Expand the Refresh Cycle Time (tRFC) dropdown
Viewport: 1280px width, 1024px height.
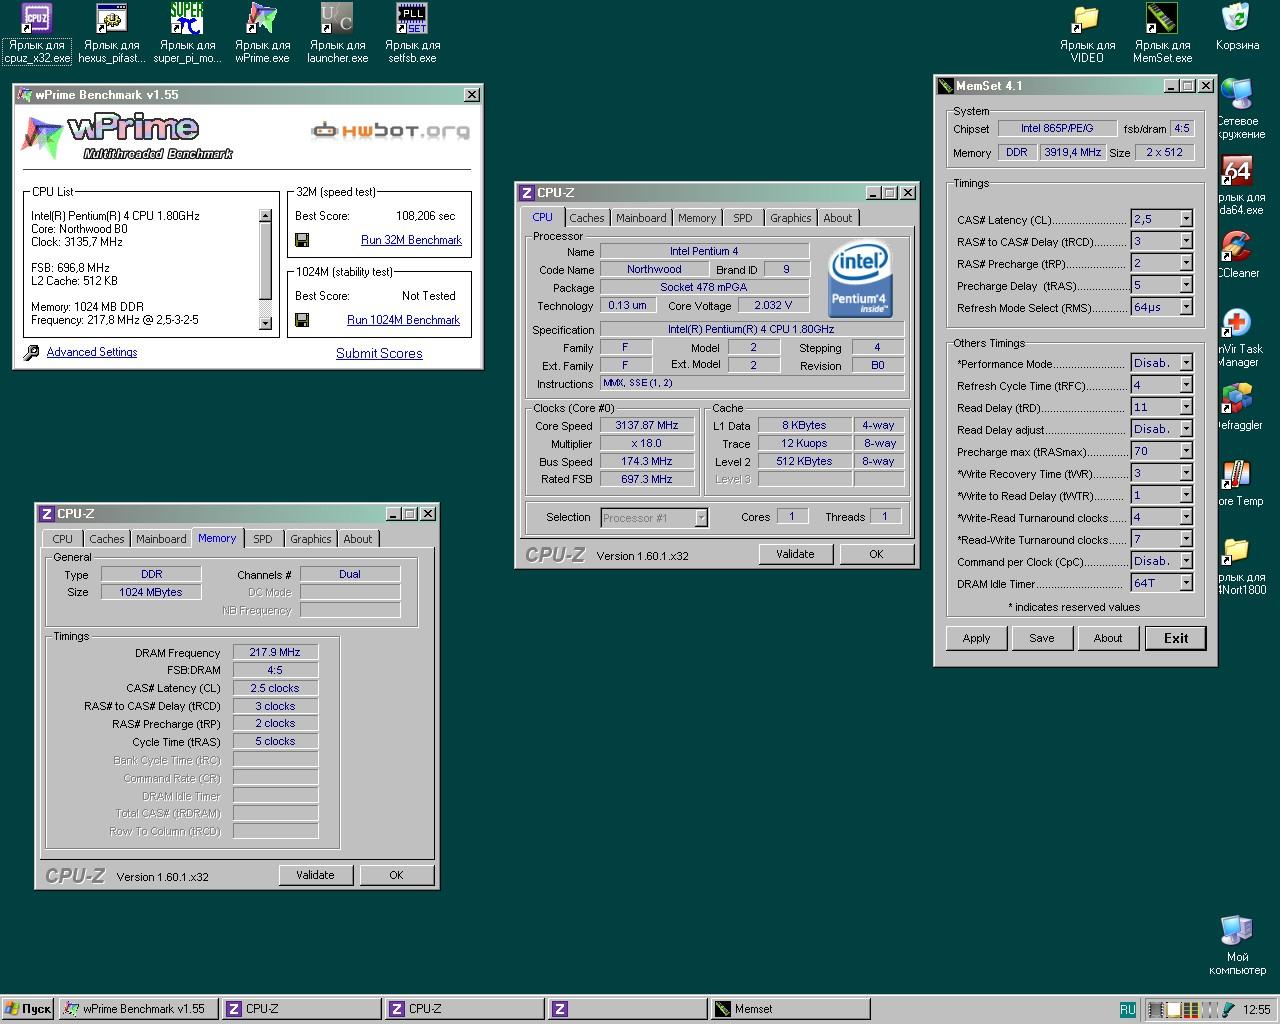pyautogui.click(x=1186, y=385)
